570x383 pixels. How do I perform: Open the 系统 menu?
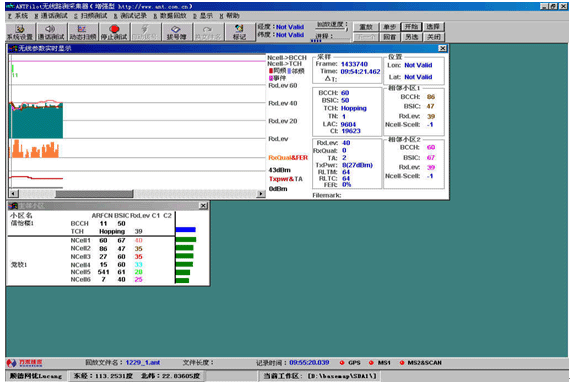pos(18,16)
